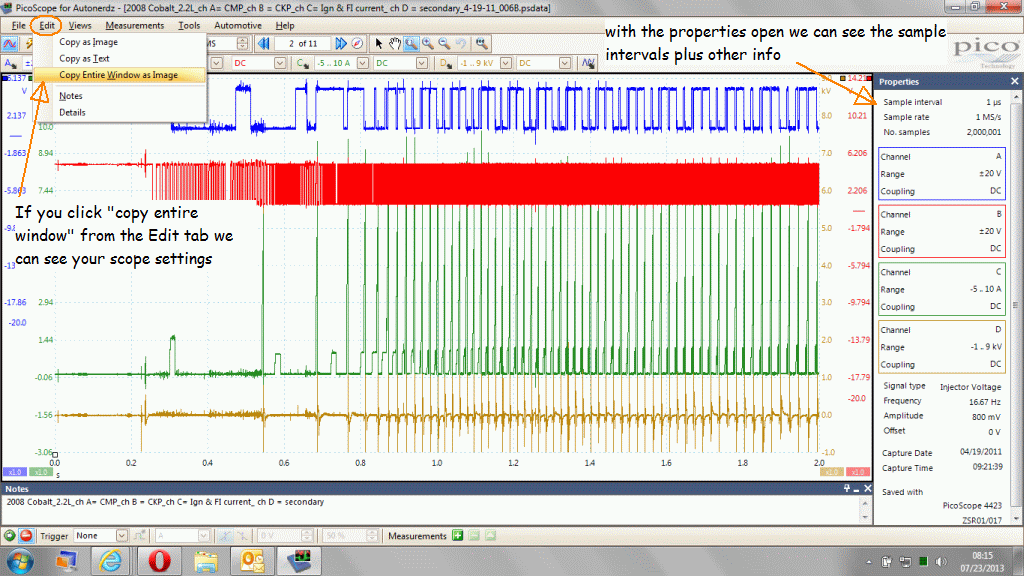
Task: Open Channel D options button
Action: point(446,63)
